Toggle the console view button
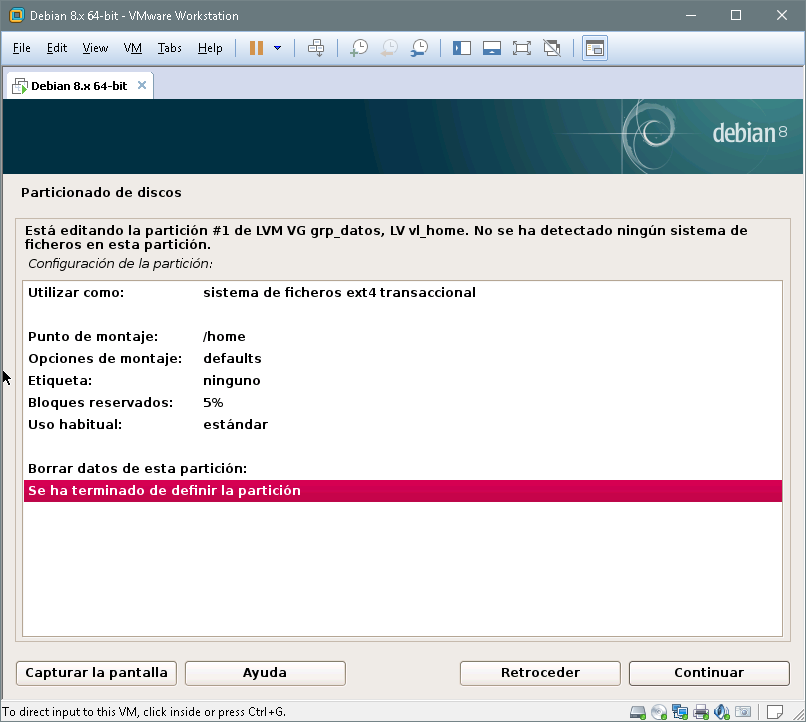This screenshot has height=722, width=806. (x=595, y=48)
